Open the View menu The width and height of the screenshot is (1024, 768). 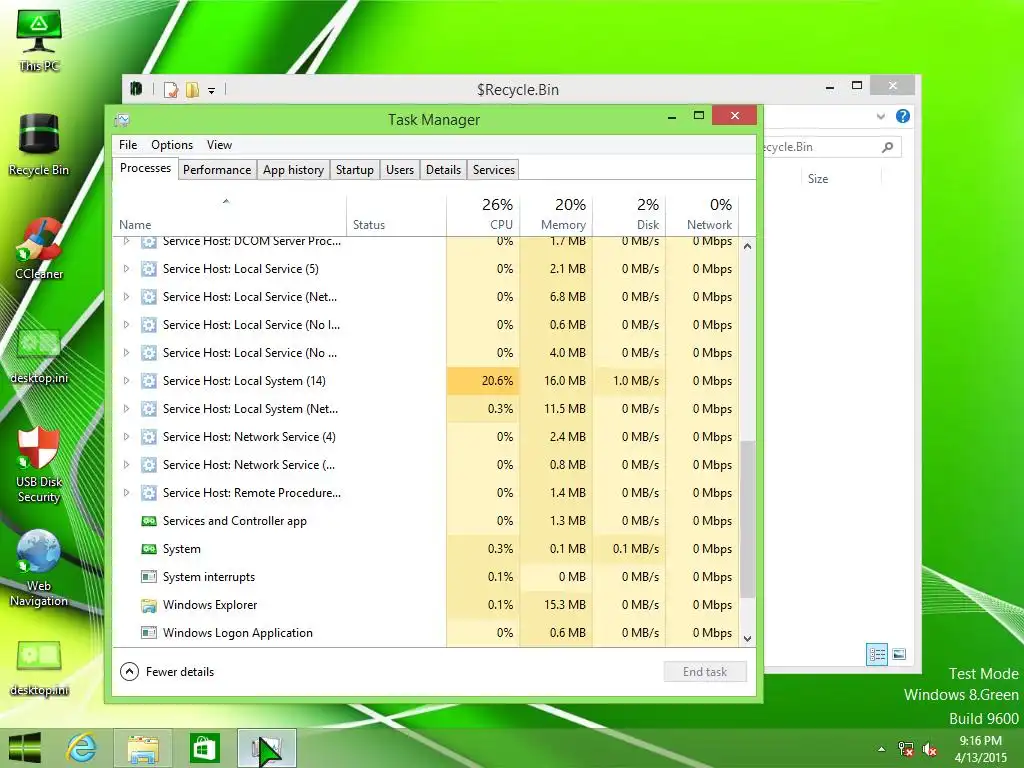219,145
